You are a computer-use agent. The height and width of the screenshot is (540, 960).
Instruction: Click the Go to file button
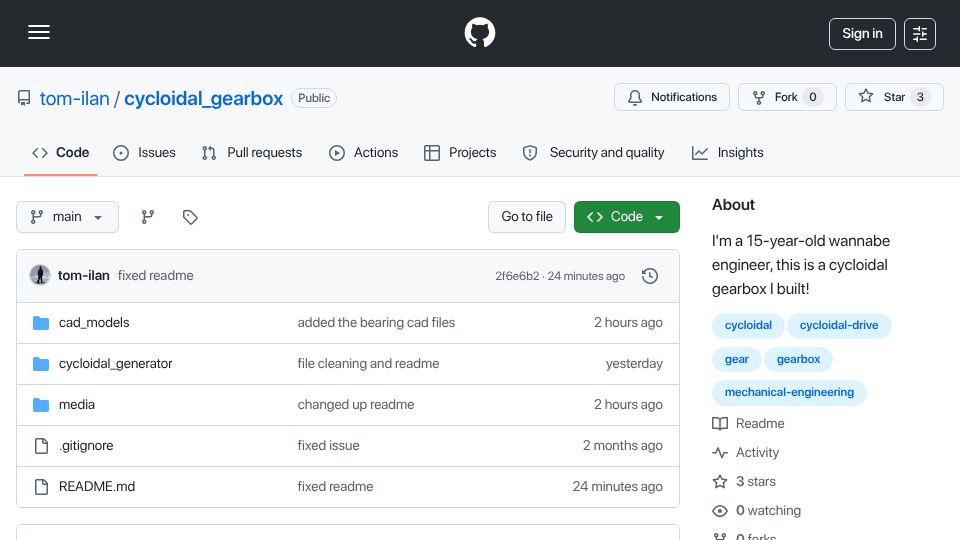[x=527, y=217]
